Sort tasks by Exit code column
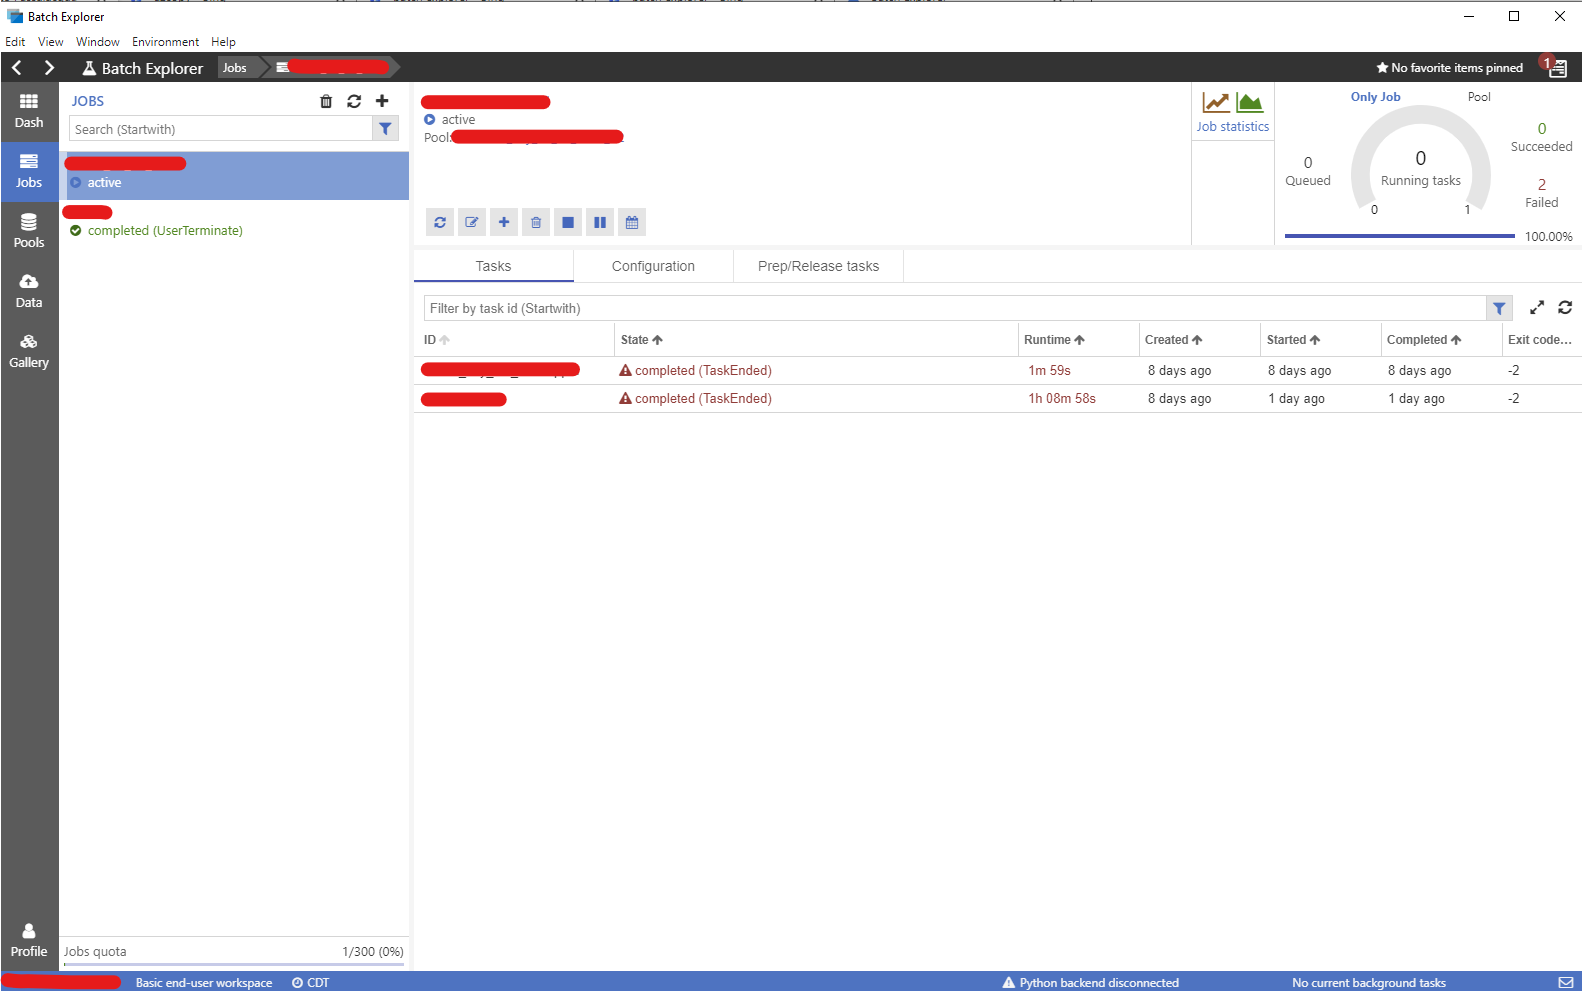The image size is (1582, 991). click(1540, 340)
